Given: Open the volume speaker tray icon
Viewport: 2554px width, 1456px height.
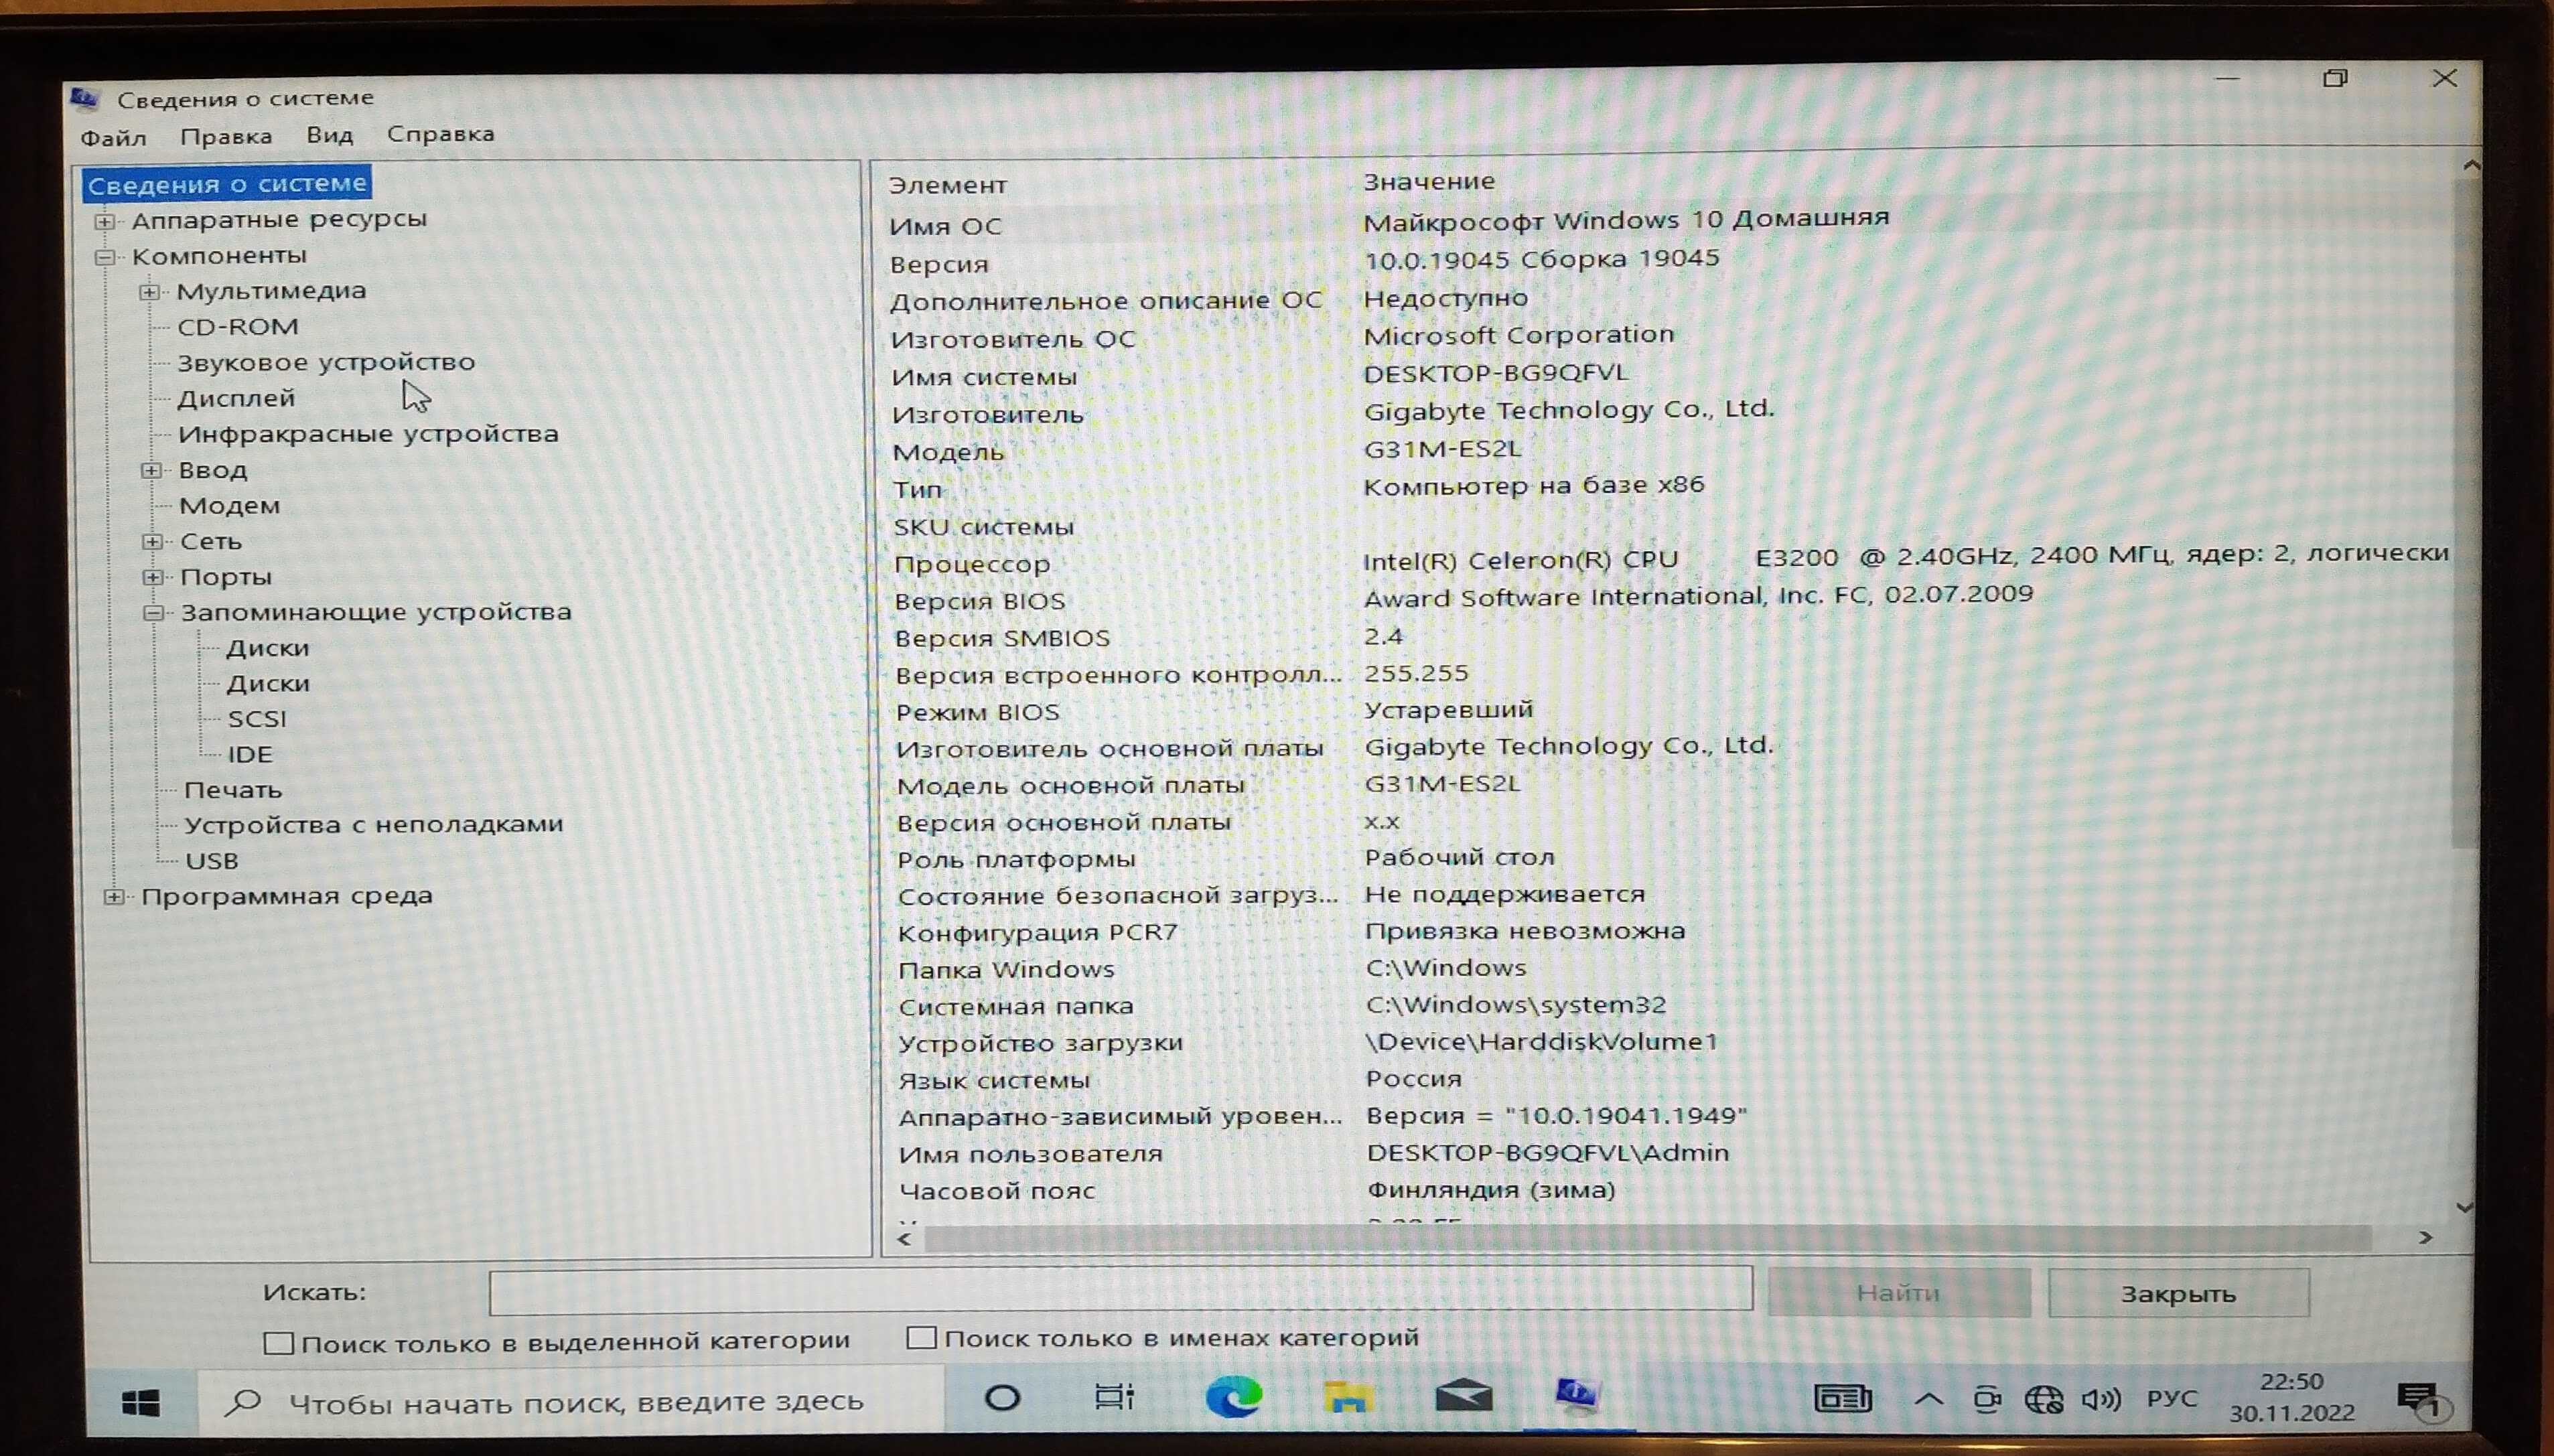Looking at the screenshot, I should coord(2100,1398).
